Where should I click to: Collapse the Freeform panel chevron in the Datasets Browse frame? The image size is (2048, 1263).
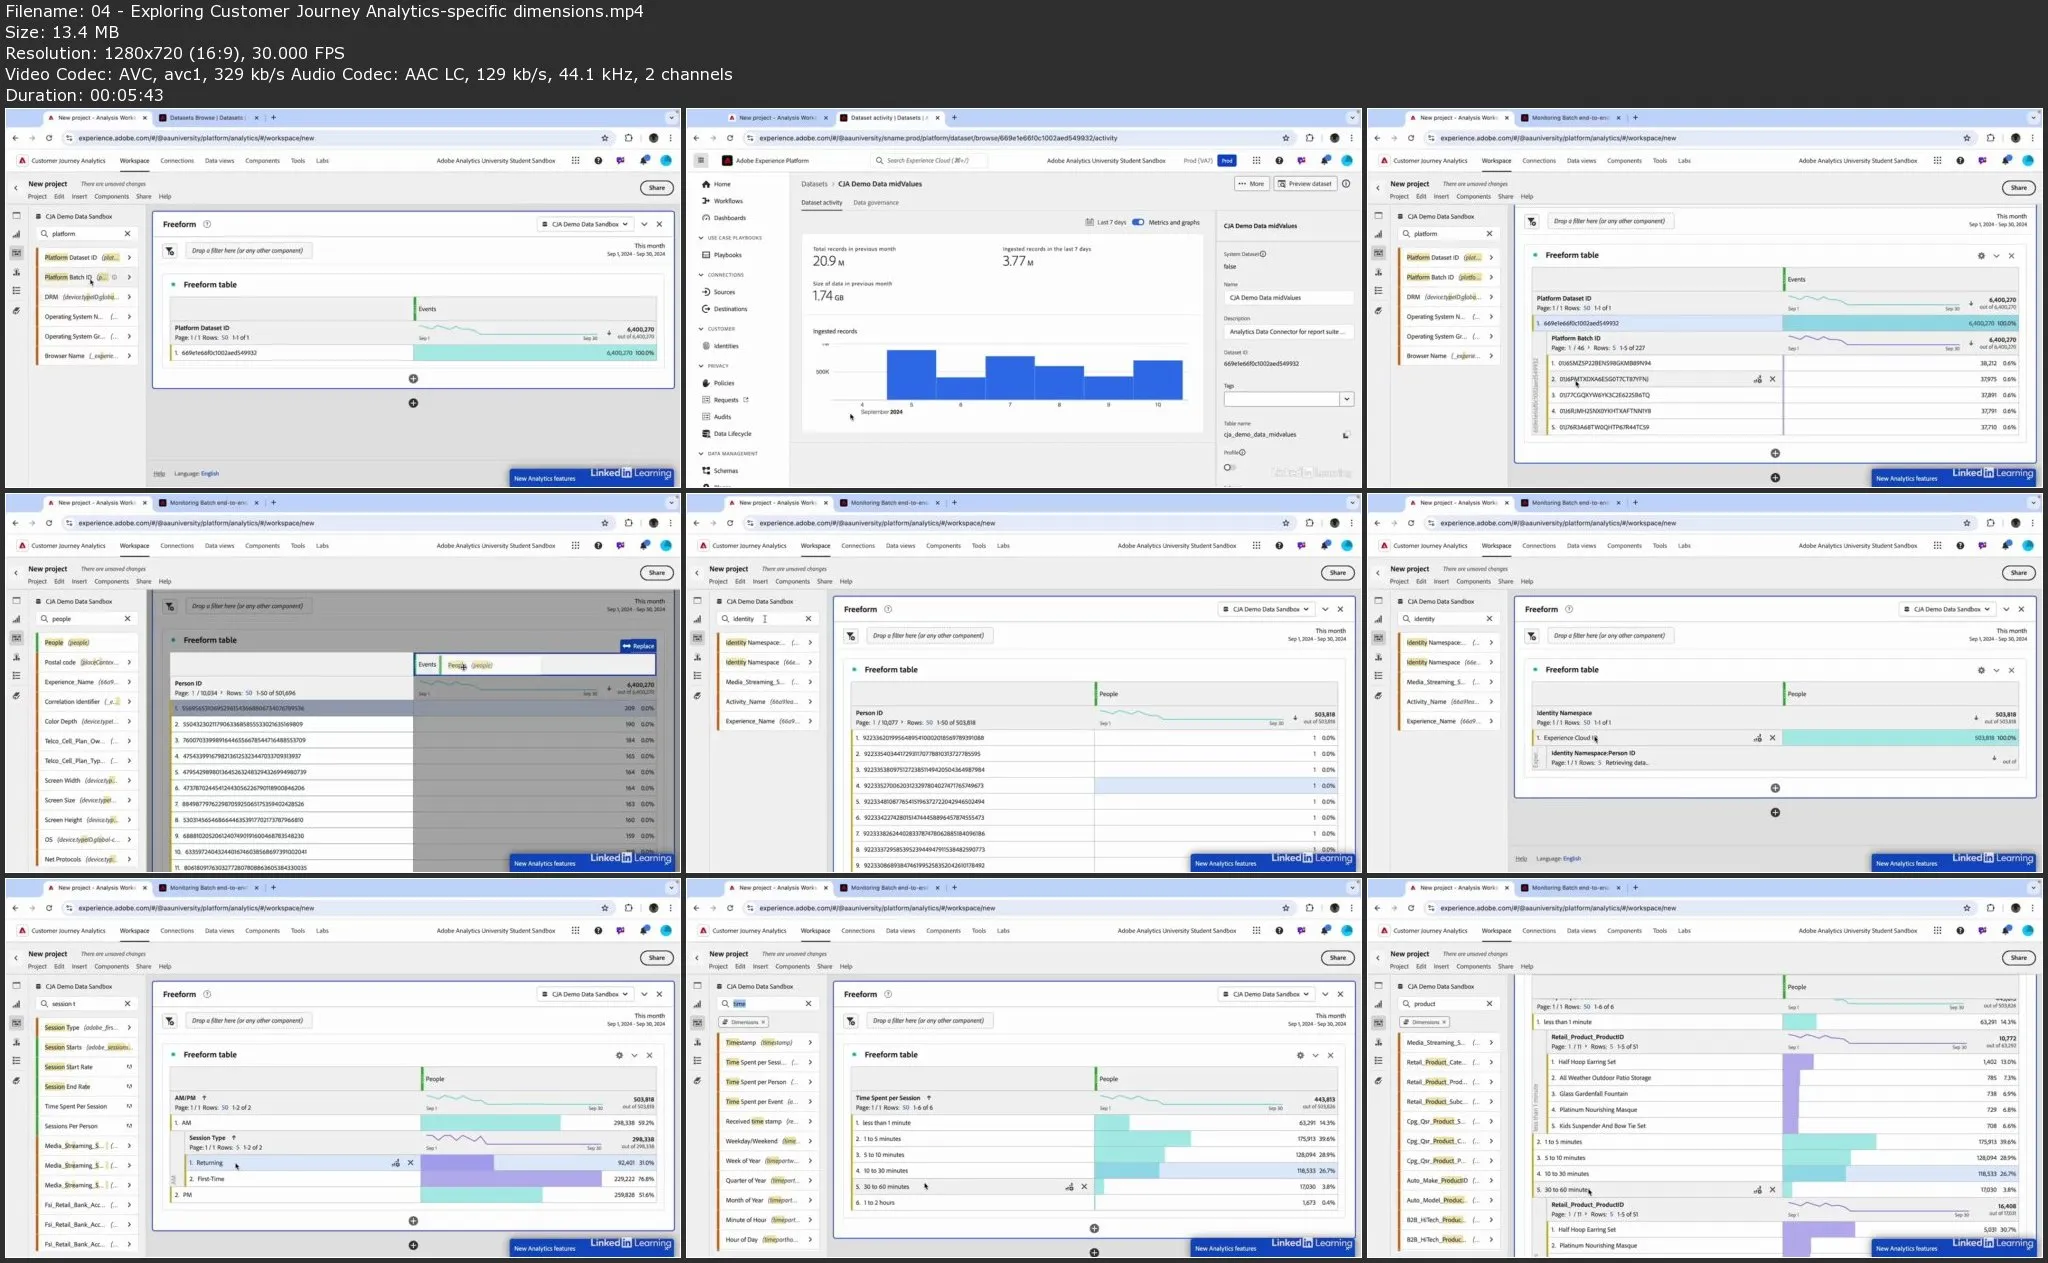[x=645, y=224]
